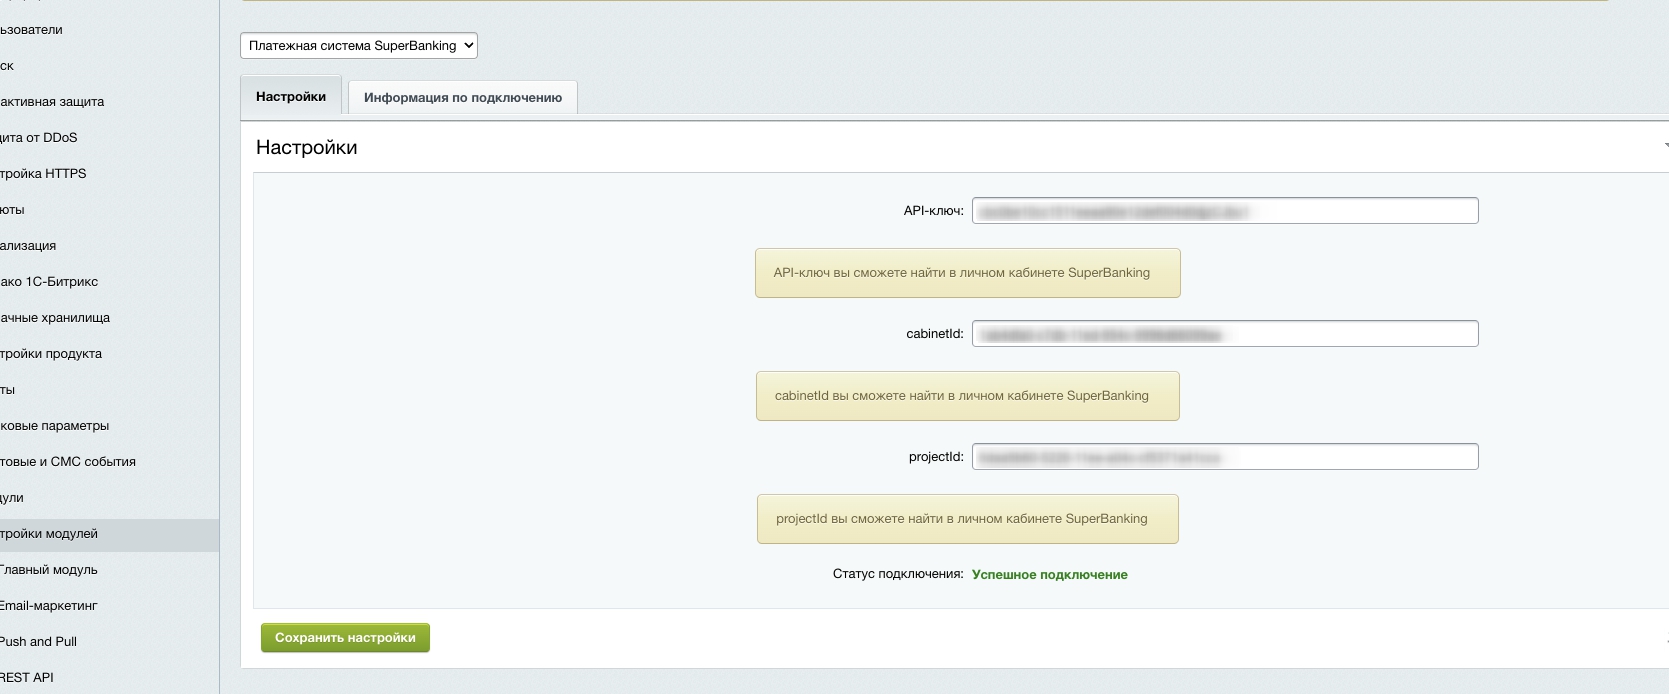Screen dimensions: 1669x694
Task: Focus the cabinetId text field
Action: point(1224,334)
